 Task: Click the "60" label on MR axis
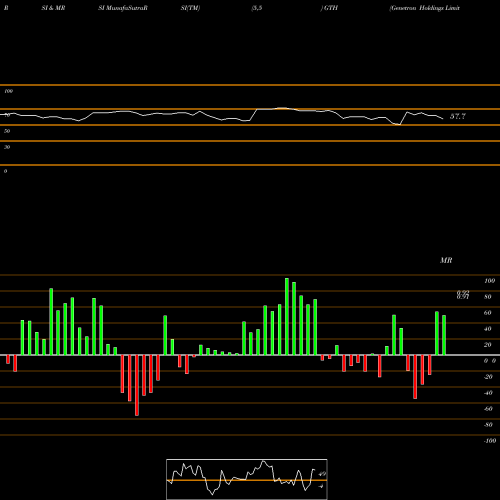click(x=488, y=313)
